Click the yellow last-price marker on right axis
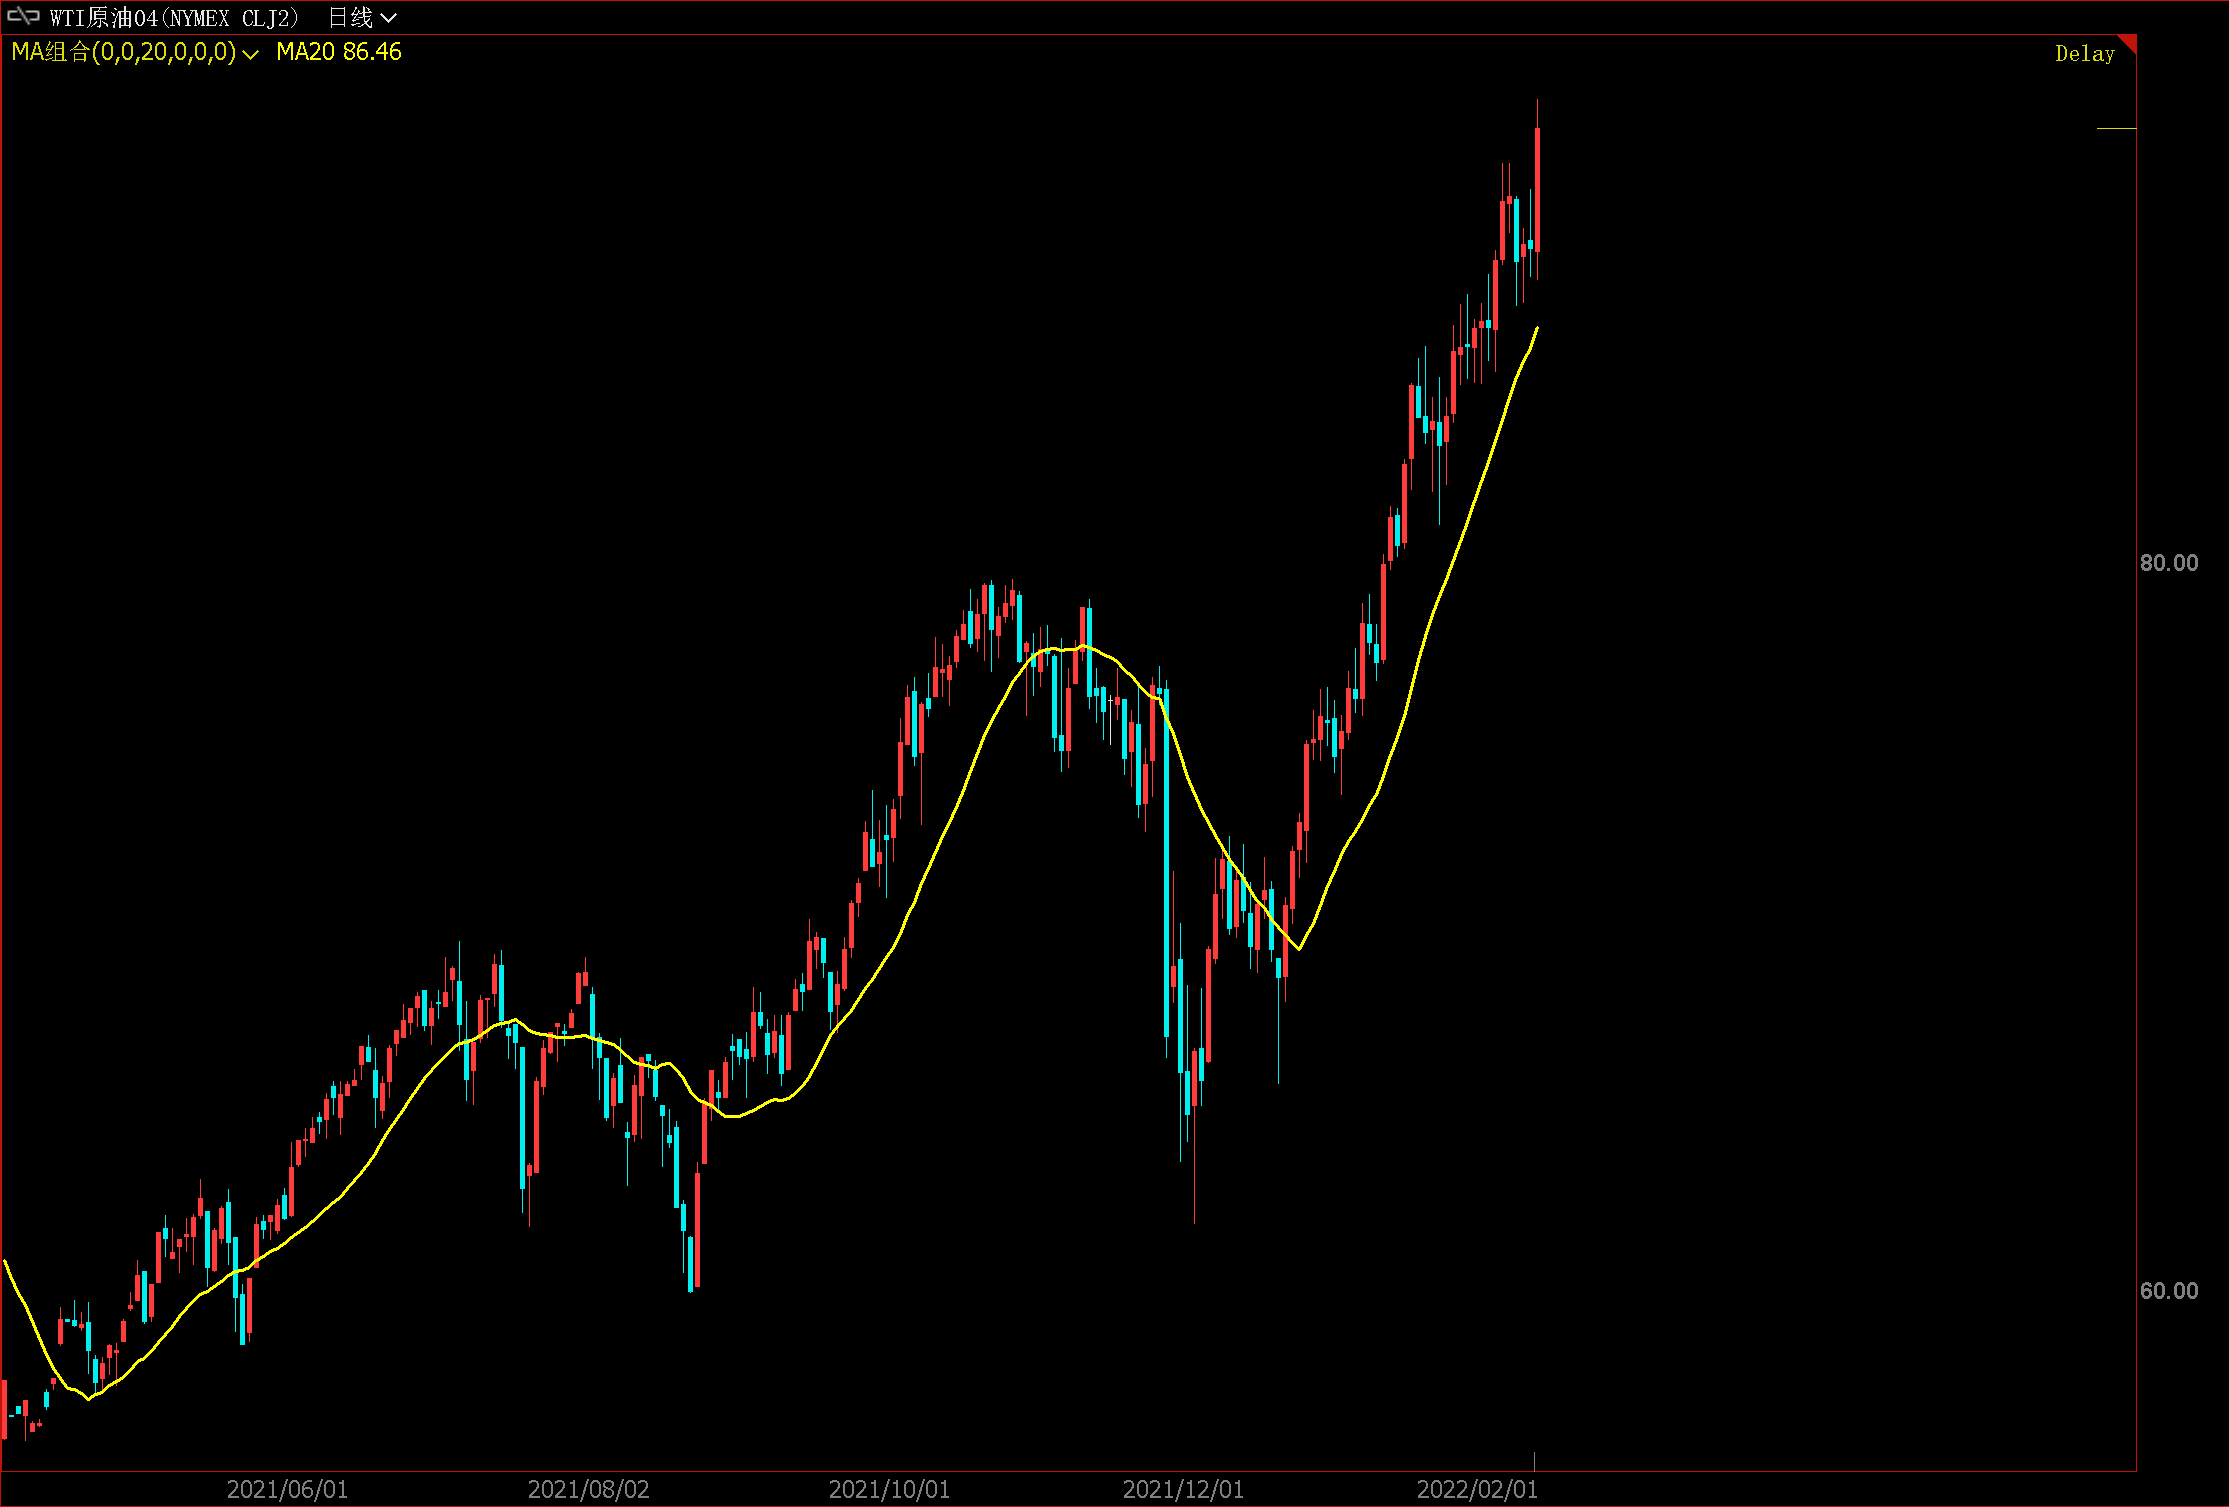This screenshot has height=1507, width=2229. (x=2116, y=129)
